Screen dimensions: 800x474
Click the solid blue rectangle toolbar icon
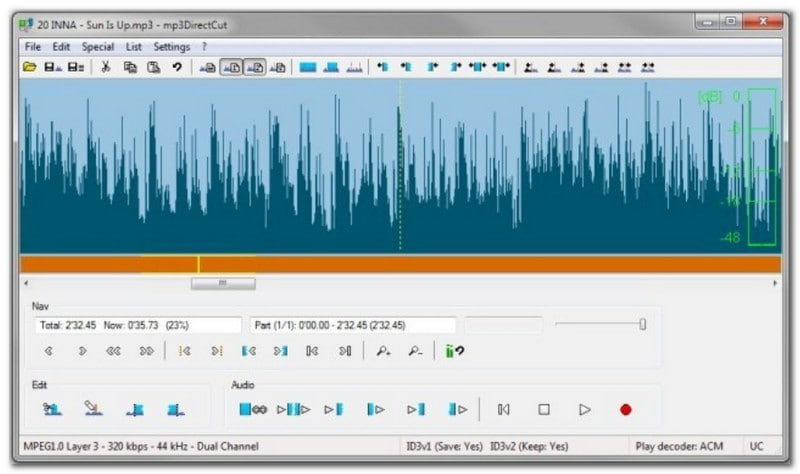[x=308, y=67]
